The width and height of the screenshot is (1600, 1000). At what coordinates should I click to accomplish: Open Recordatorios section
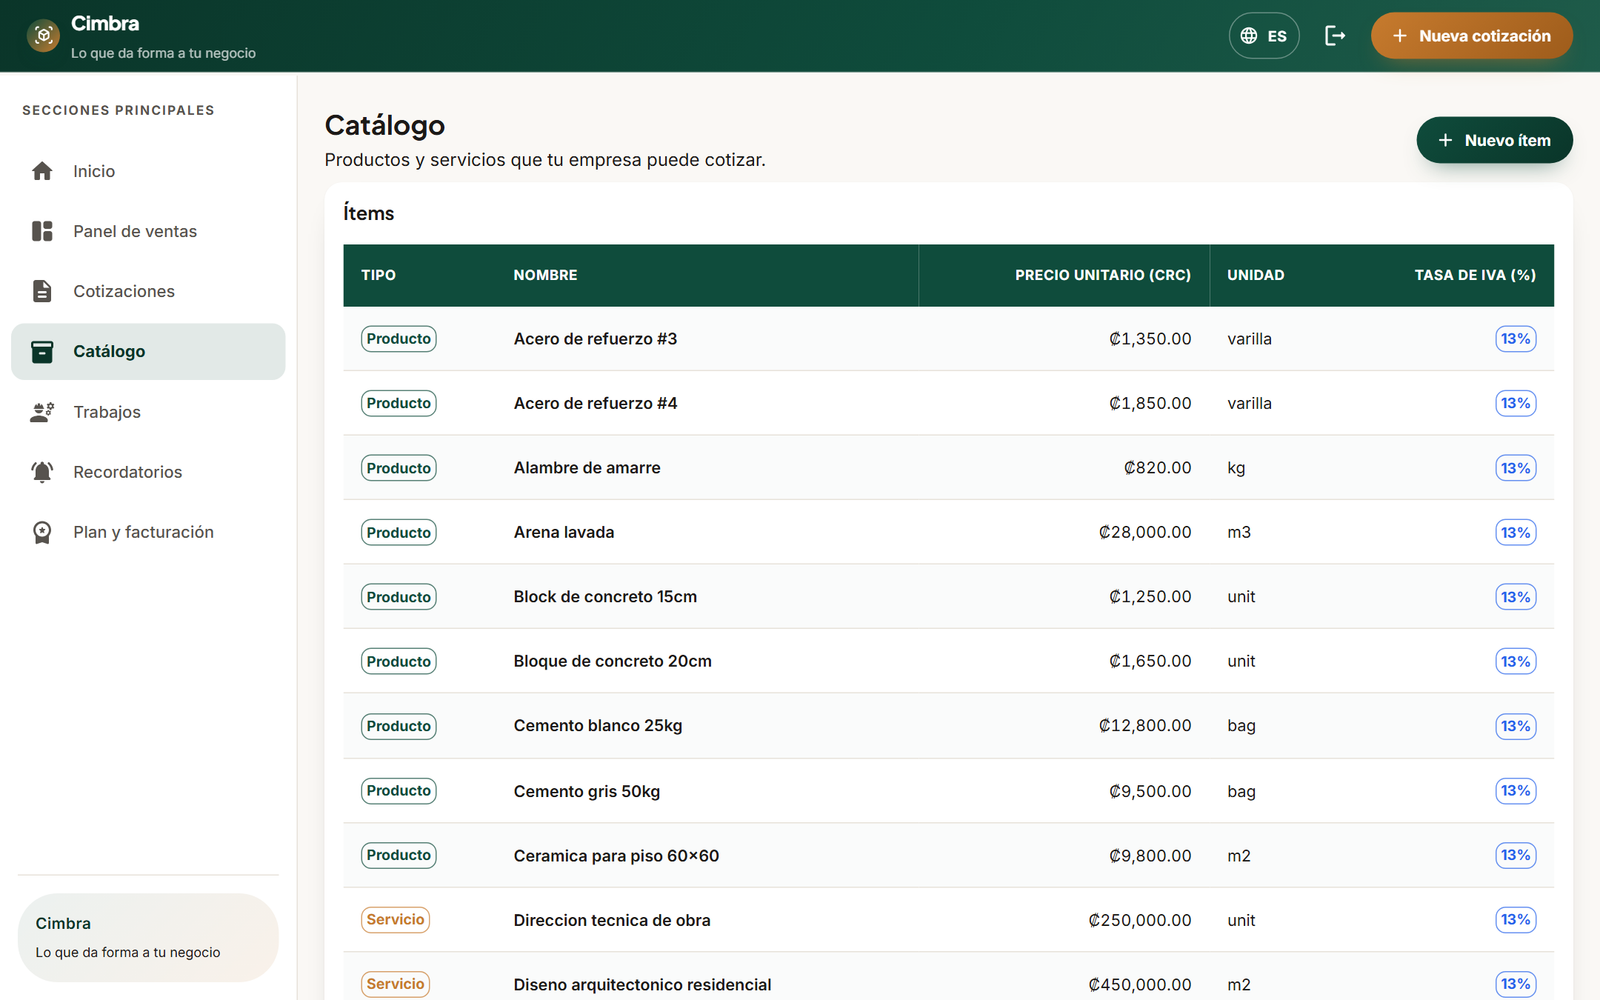[148, 472]
